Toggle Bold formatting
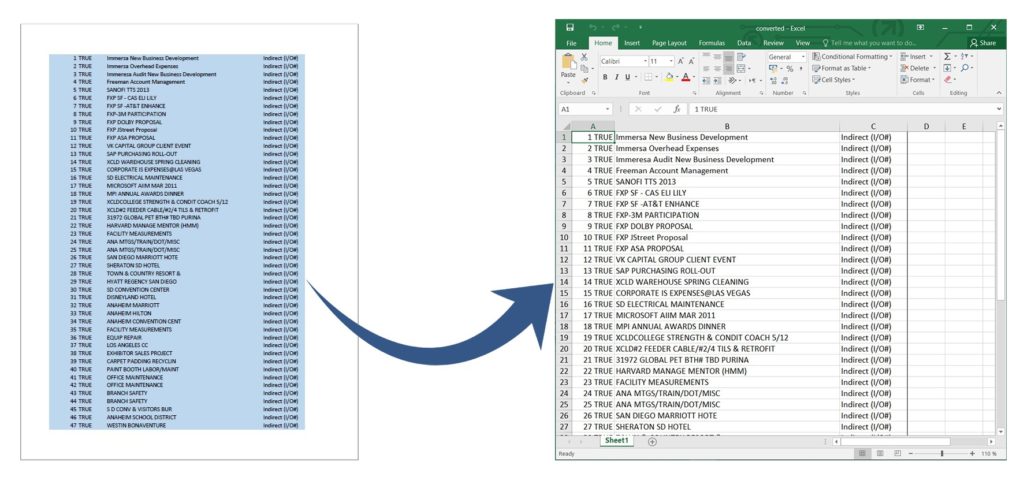 (x=605, y=78)
